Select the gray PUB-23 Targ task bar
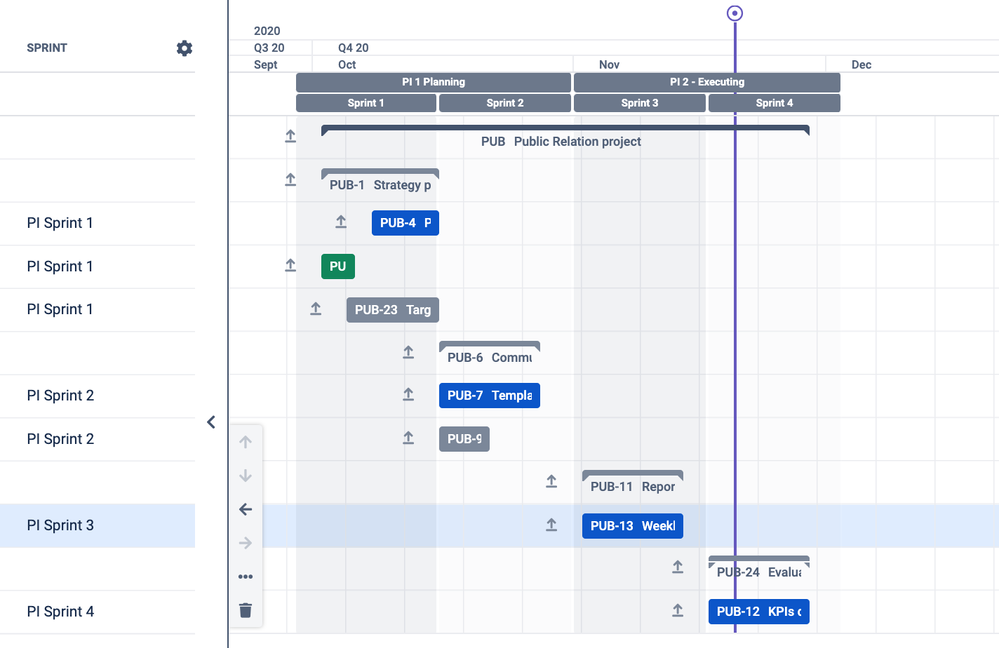999x648 pixels. pyautogui.click(x=392, y=310)
